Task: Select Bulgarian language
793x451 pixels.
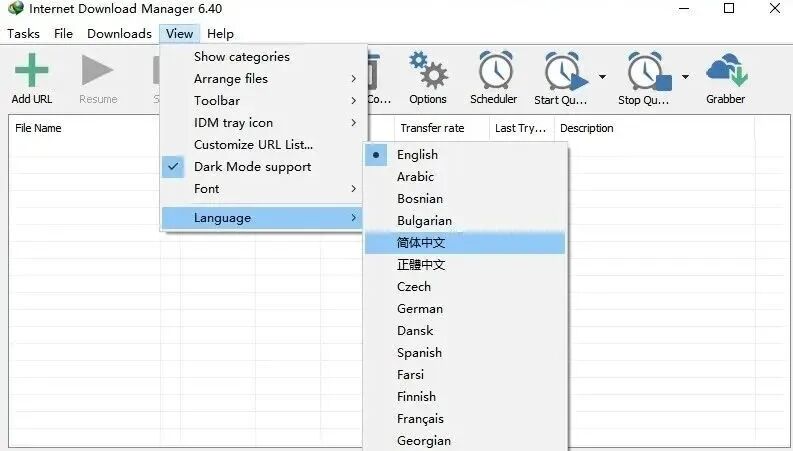Action: click(465, 221)
